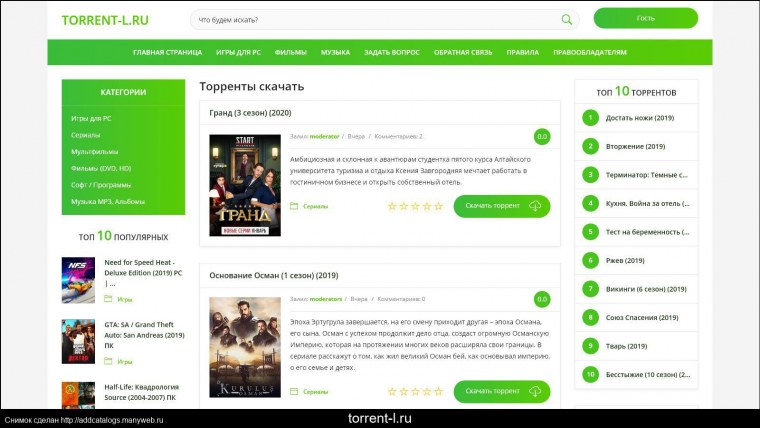Click the 0.0 rating badge on Осман
Image resolution: width=760 pixels, height=428 pixels.
[542, 299]
